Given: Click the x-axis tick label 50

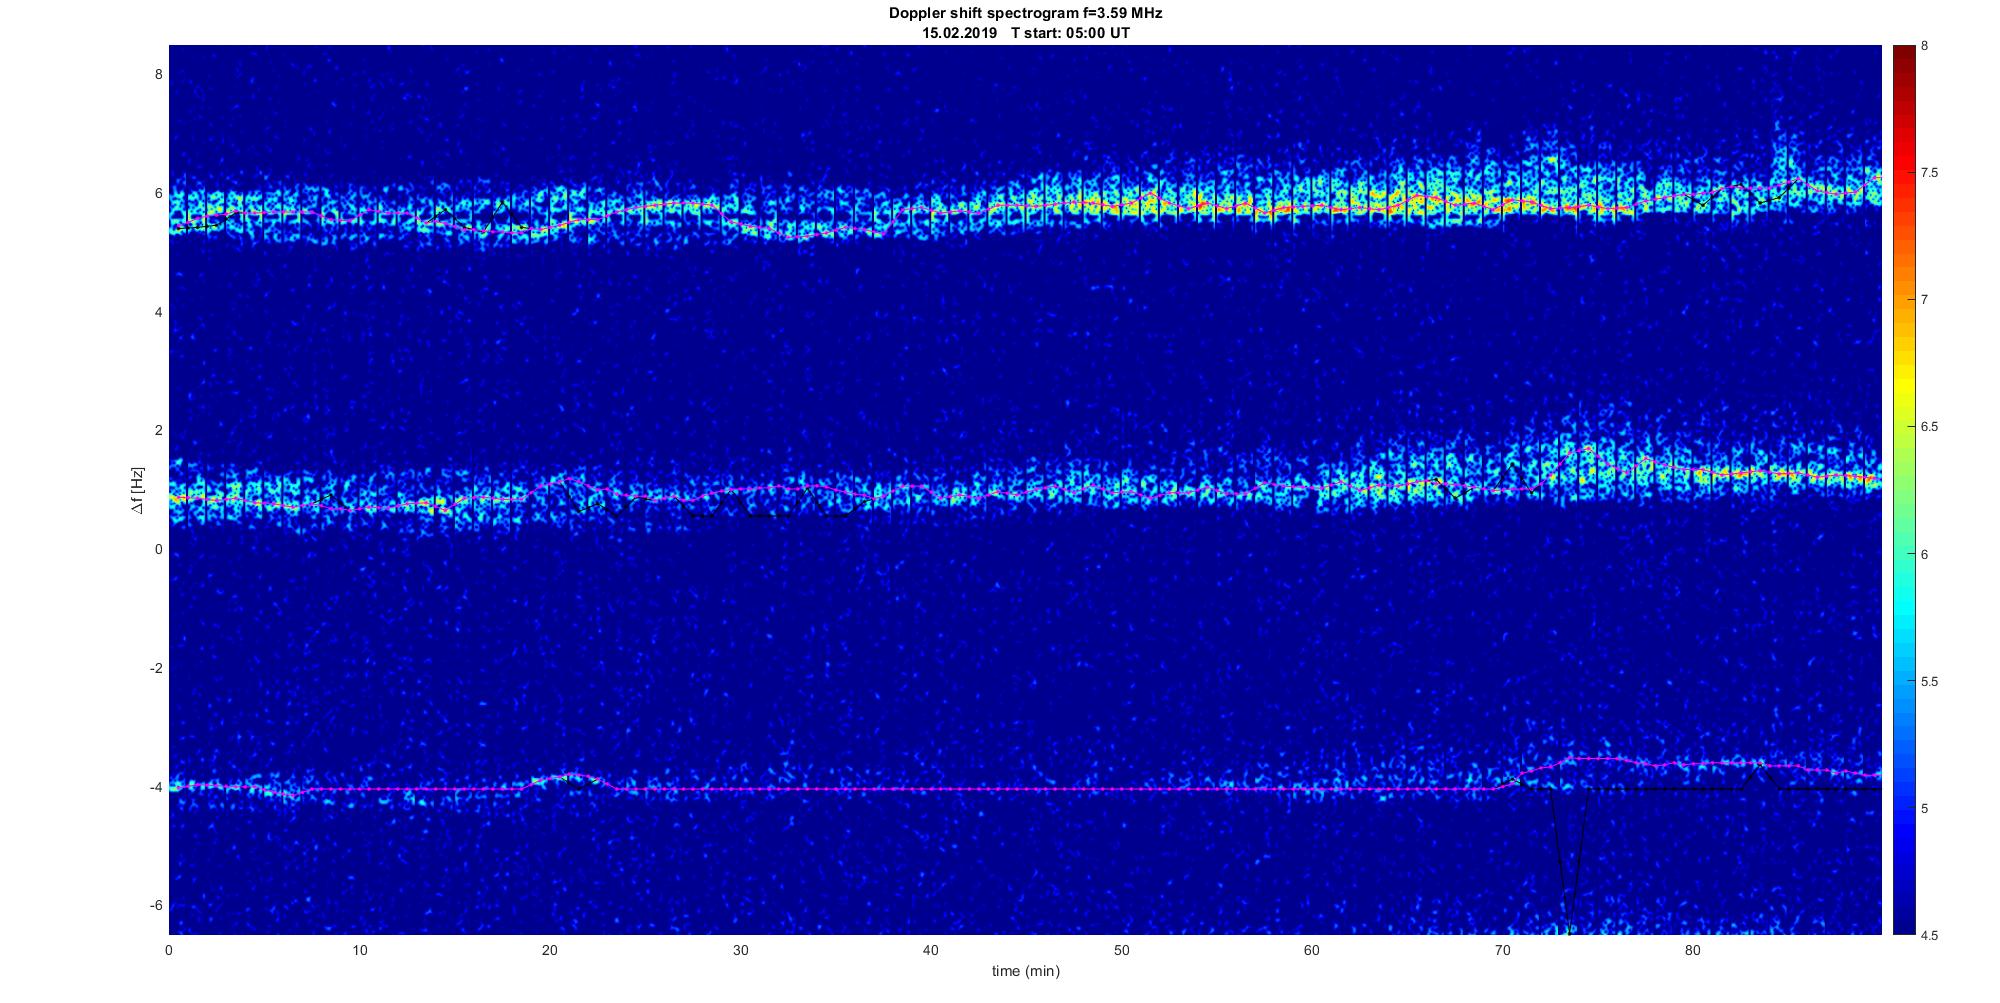Looking at the screenshot, I should click(1121, 951).
